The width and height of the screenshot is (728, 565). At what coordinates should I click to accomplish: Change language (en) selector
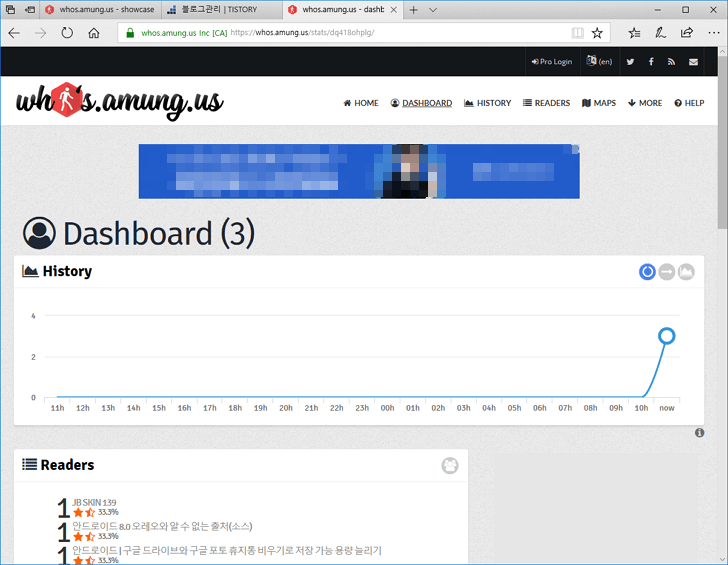coord(599,61)
